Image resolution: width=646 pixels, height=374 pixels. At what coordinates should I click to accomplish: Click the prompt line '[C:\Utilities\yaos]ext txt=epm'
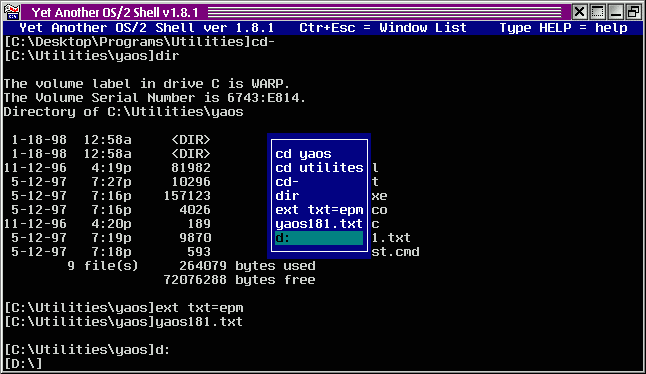pos(124,308)
